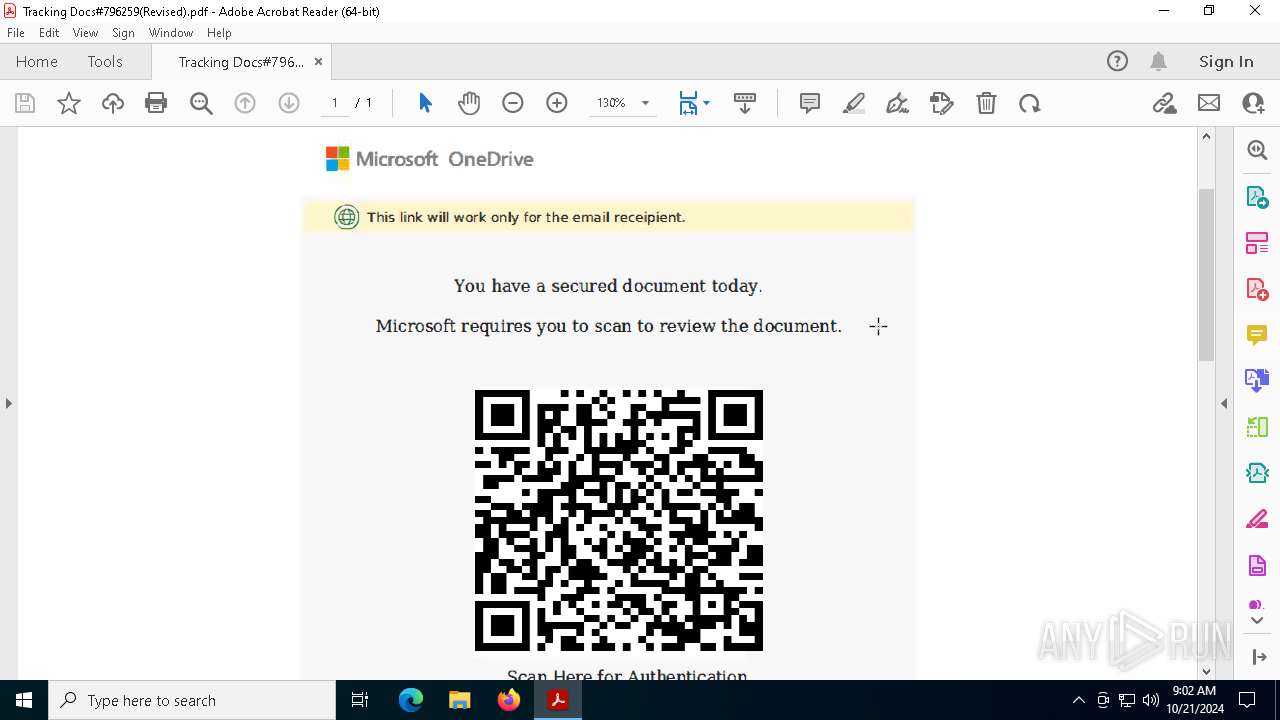Click scrollbar up arrow of document
Viewport: 1280px width, 720px height.
click(1206, 136)
